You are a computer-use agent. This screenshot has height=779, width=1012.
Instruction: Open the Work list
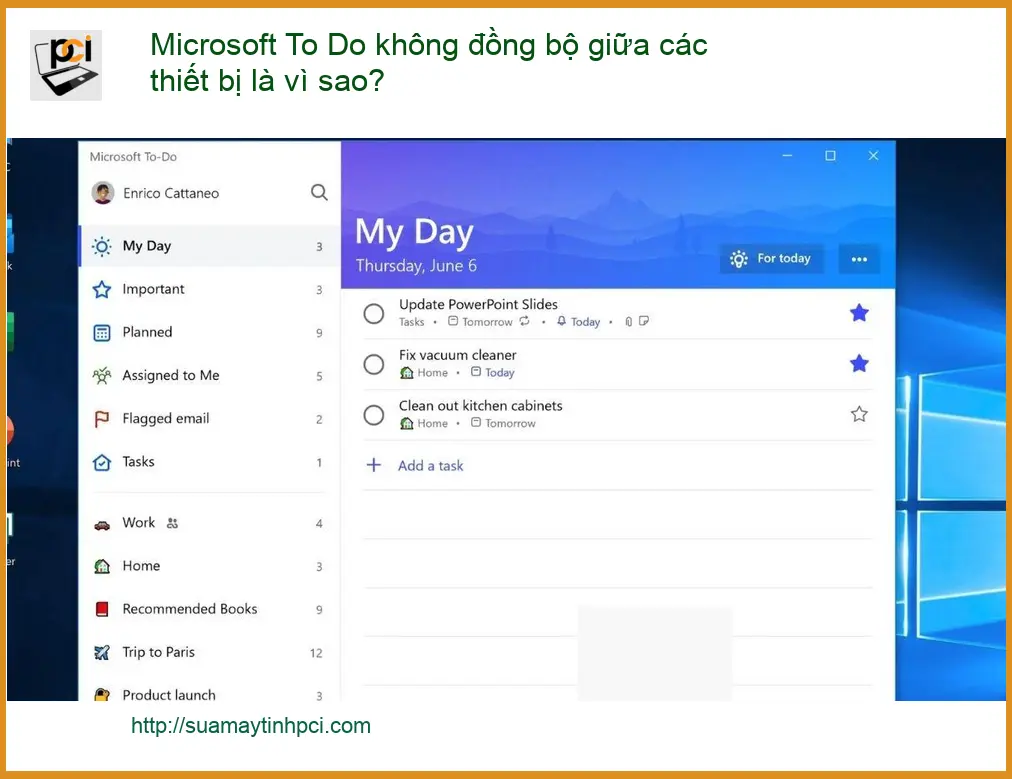210,523
